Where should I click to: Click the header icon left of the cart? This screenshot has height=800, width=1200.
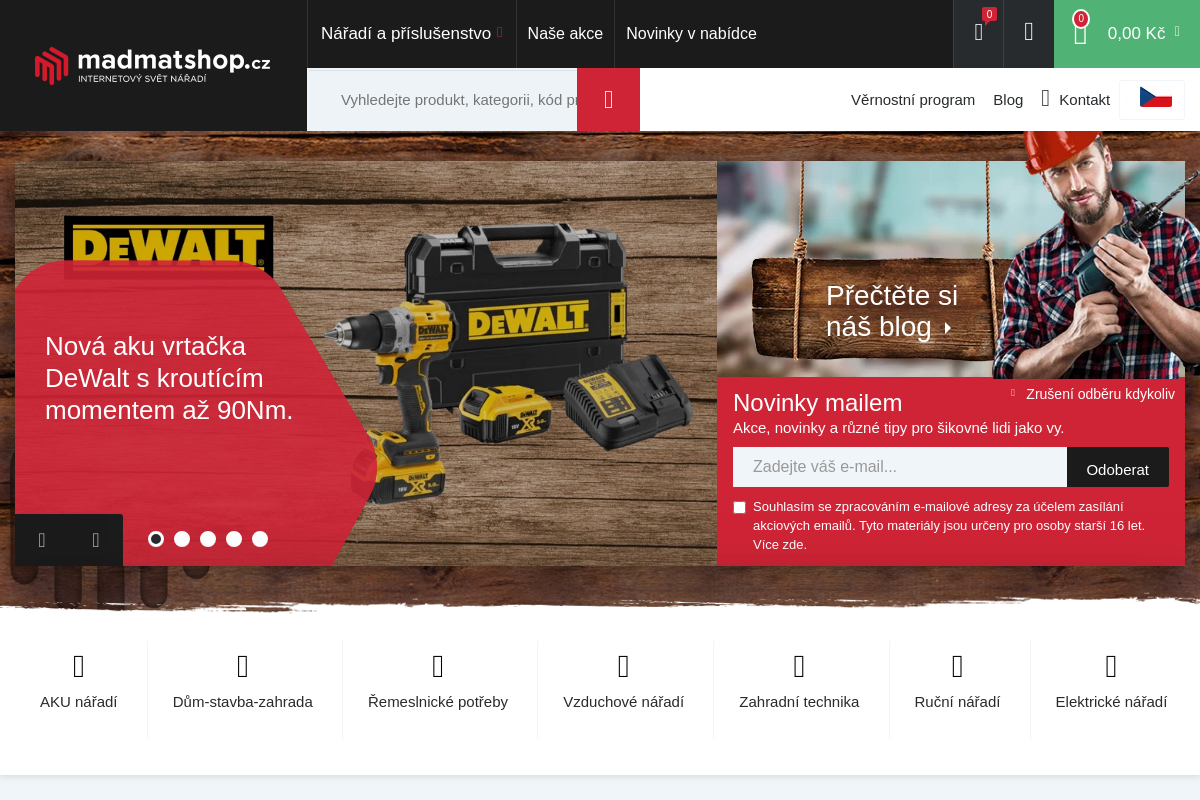click(x=1028, y=33)
